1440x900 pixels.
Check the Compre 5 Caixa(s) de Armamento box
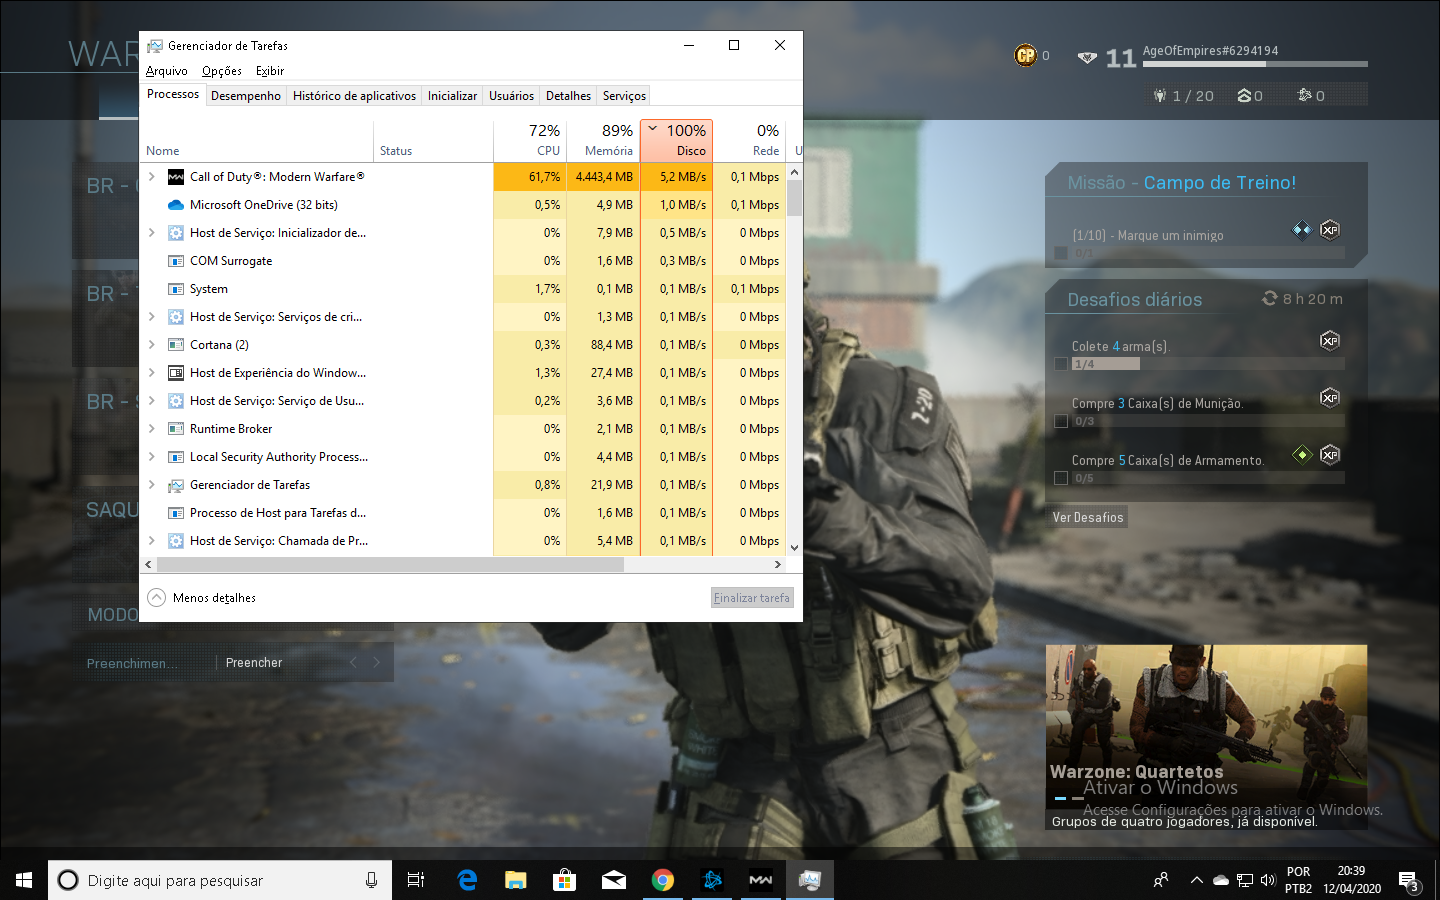[1061, 478]
